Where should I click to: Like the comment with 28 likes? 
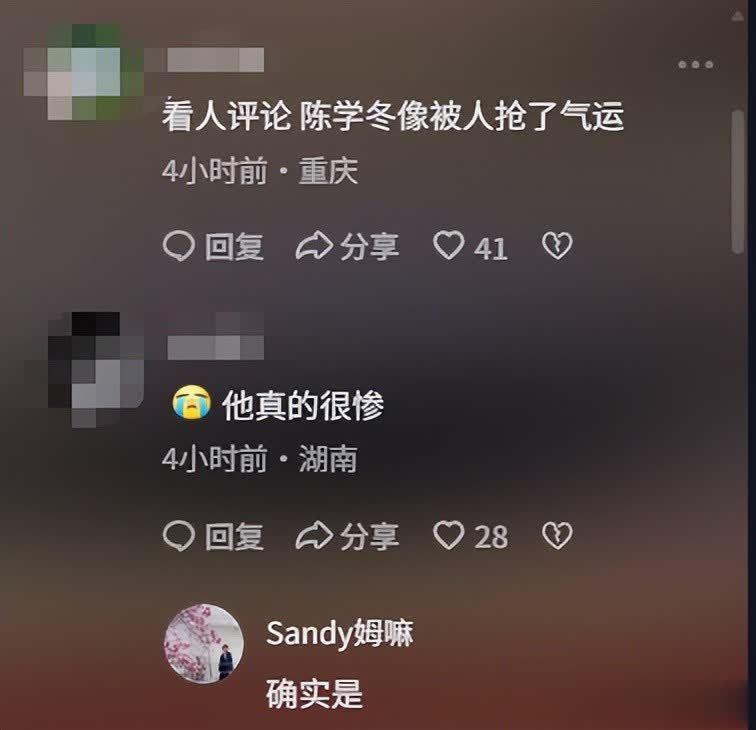coord(448,535)
